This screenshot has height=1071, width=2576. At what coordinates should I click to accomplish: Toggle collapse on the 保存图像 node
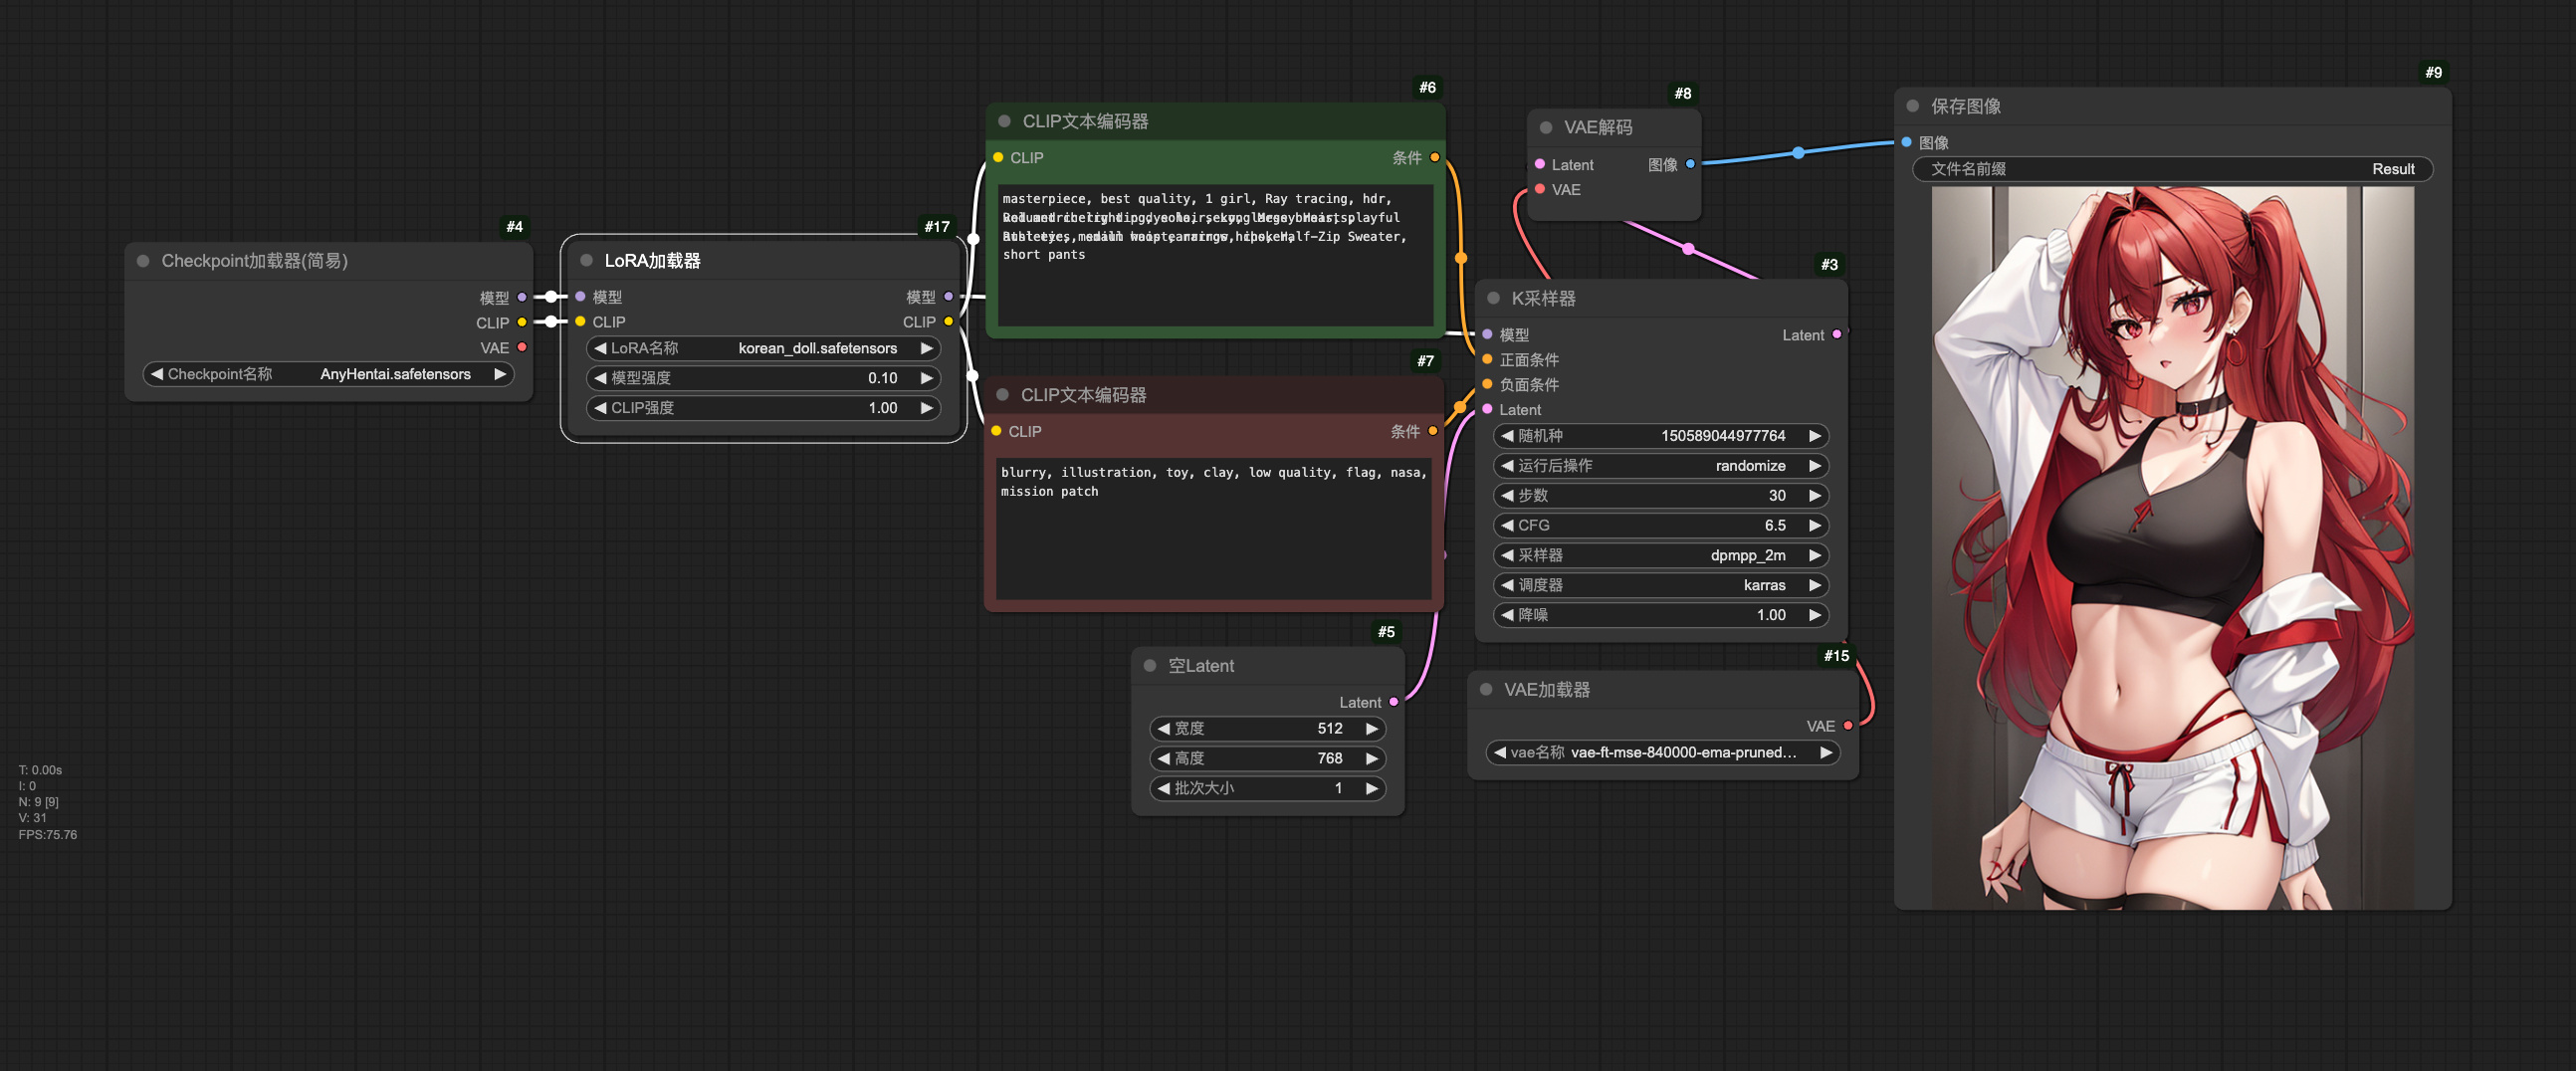tap(1912, 105)
